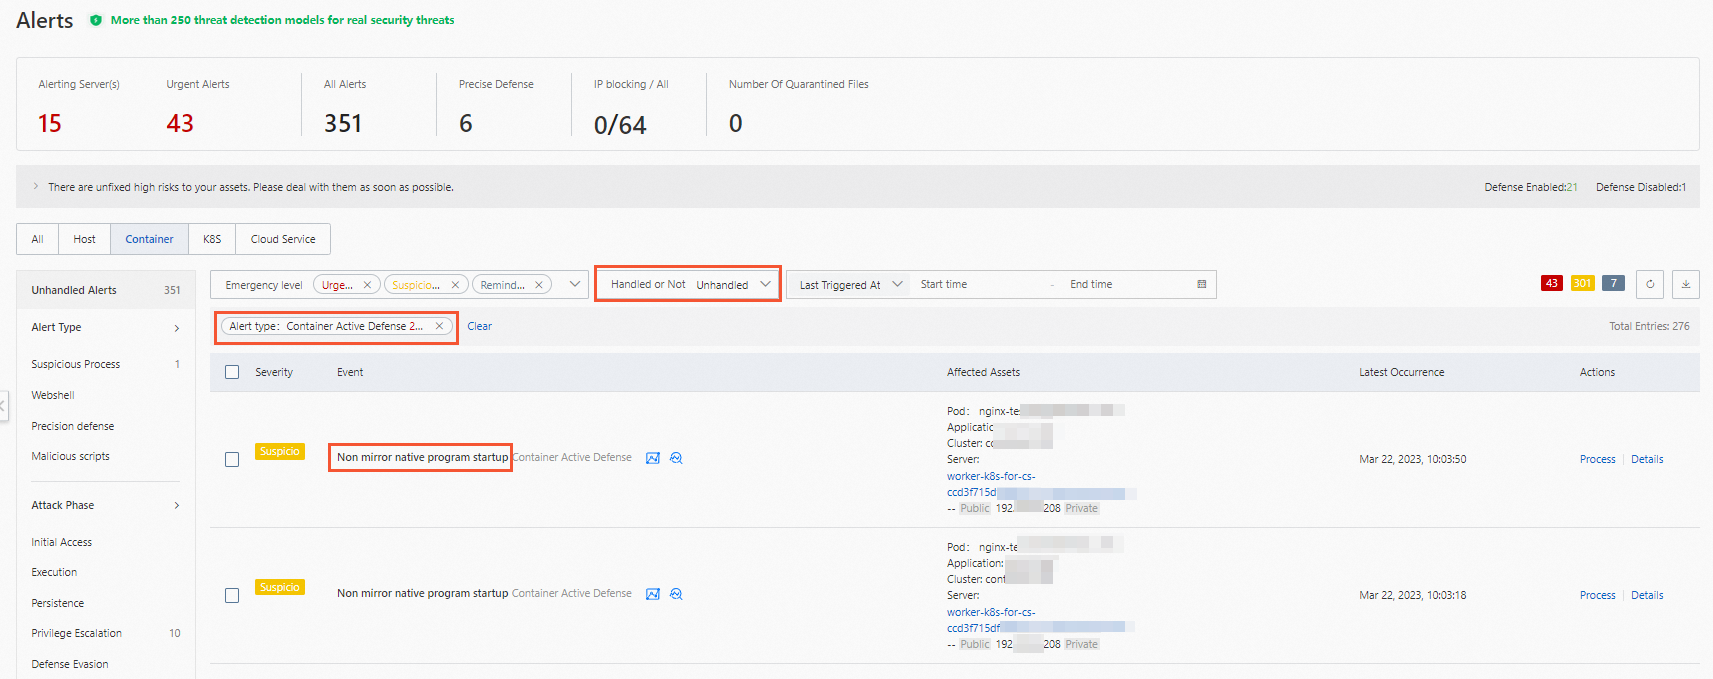The height and width of the screenshot is (679, 1713).
Task: Toggle the select-all checkbox in table header
Action: (x=232, y=372)
